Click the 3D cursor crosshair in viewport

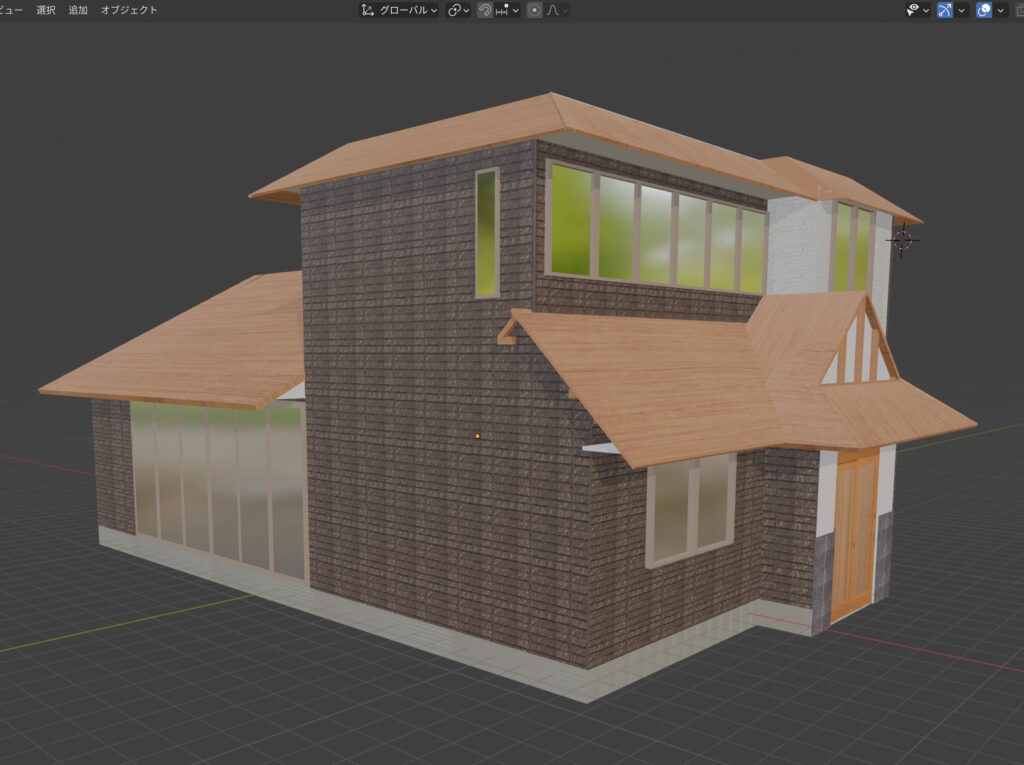pyautogui.click(x=902, y=239)
